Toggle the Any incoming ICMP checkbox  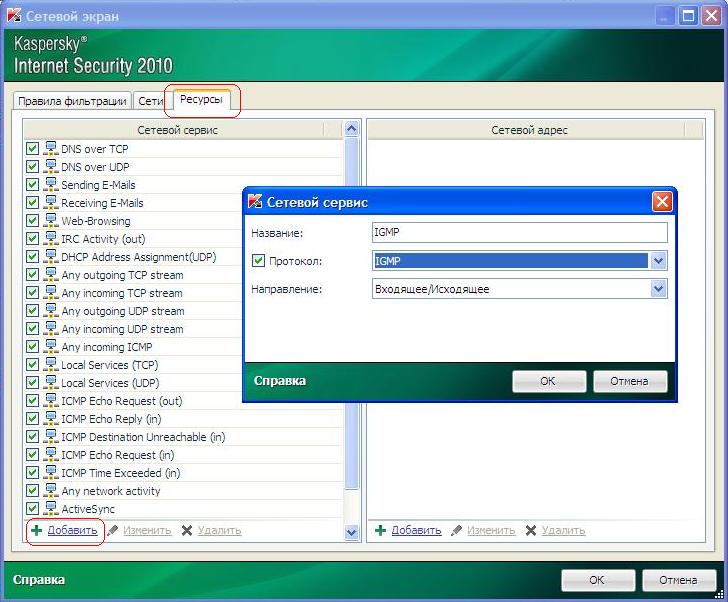coord(32,347)
